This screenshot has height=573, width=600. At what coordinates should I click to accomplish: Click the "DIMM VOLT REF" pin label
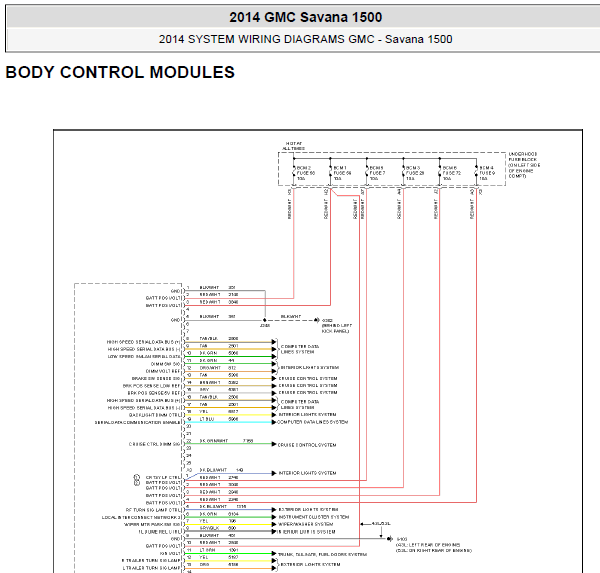click(163, 371)
